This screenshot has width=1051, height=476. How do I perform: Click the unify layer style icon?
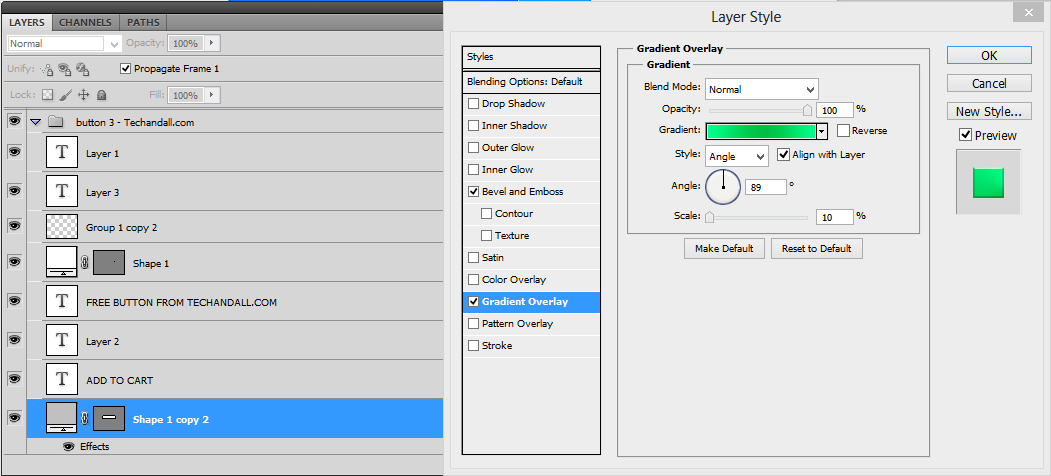[83, 69]
